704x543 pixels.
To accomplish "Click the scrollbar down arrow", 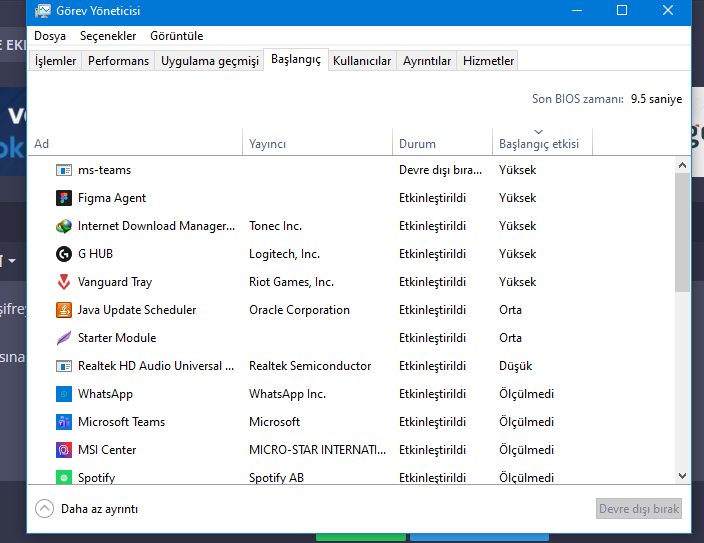I will [x=682, y=476].
